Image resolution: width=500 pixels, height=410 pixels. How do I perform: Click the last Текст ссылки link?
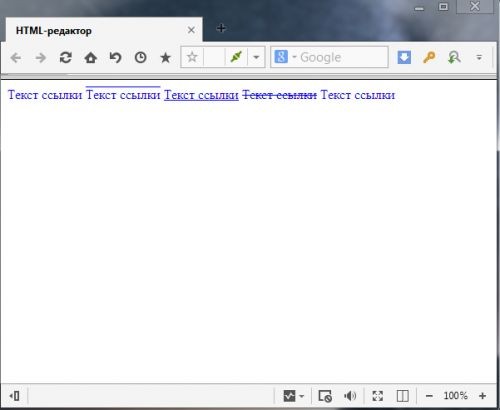point(358,95)
